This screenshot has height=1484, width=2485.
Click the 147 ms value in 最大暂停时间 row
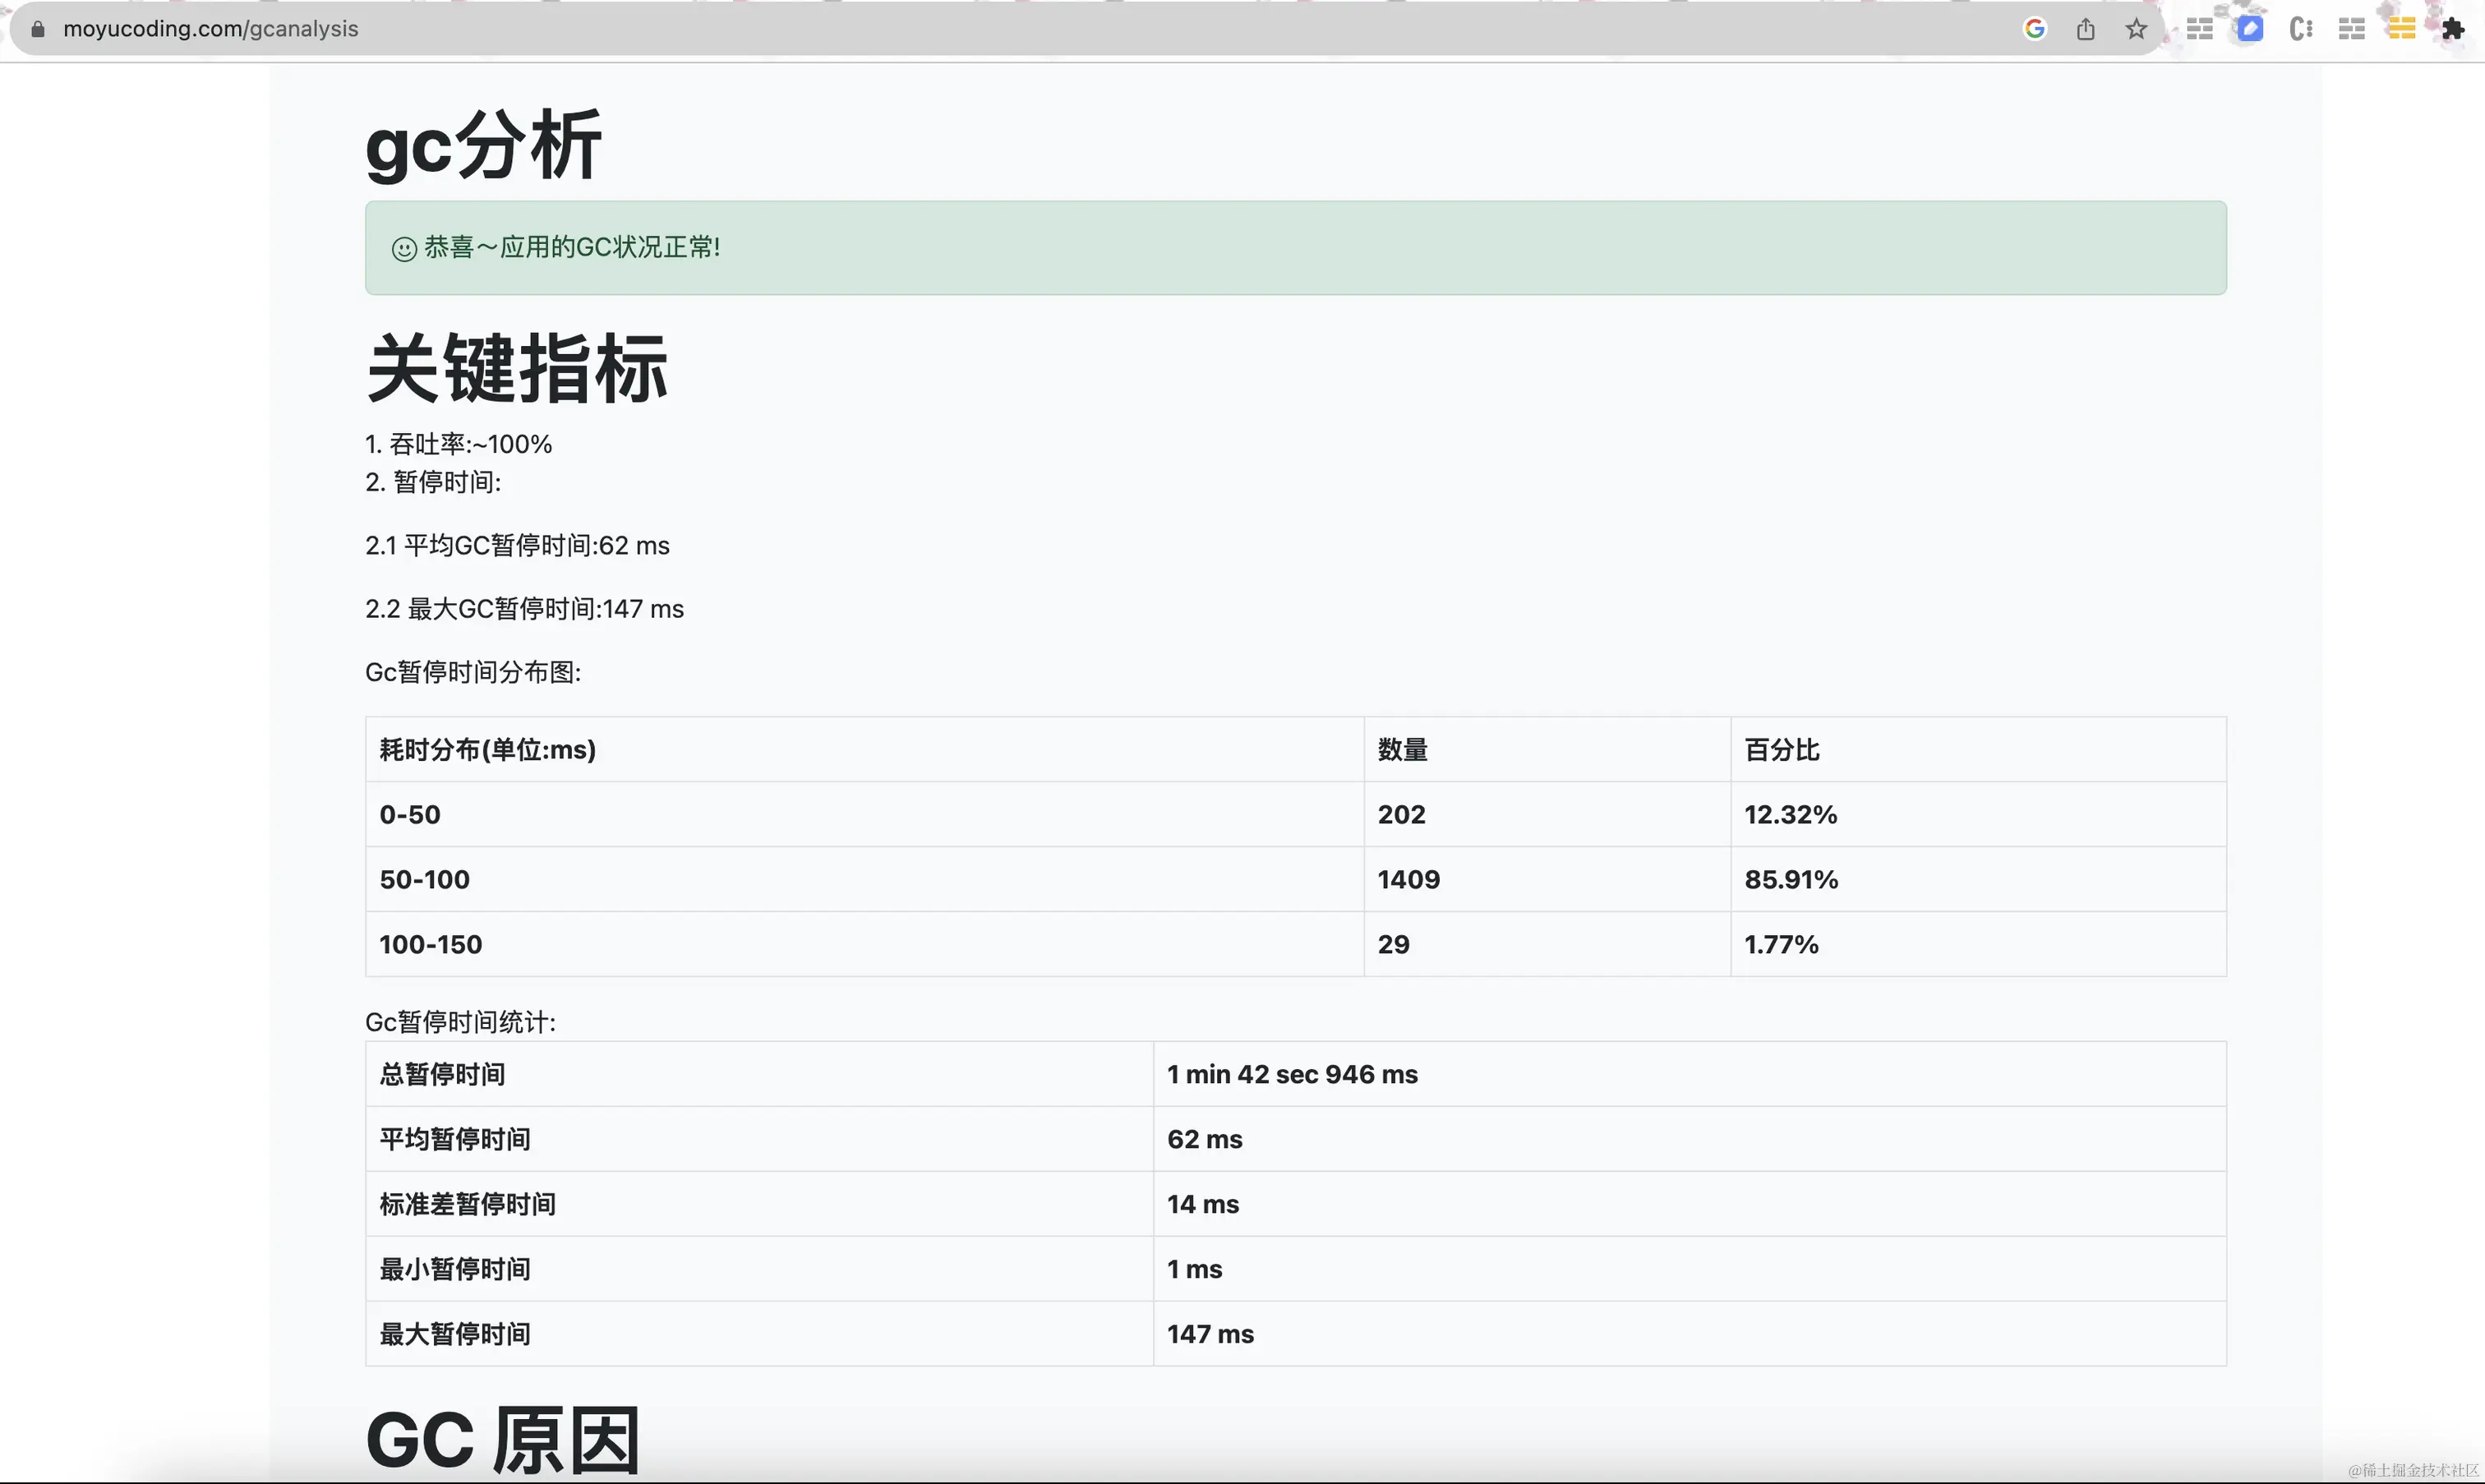1210,1335
